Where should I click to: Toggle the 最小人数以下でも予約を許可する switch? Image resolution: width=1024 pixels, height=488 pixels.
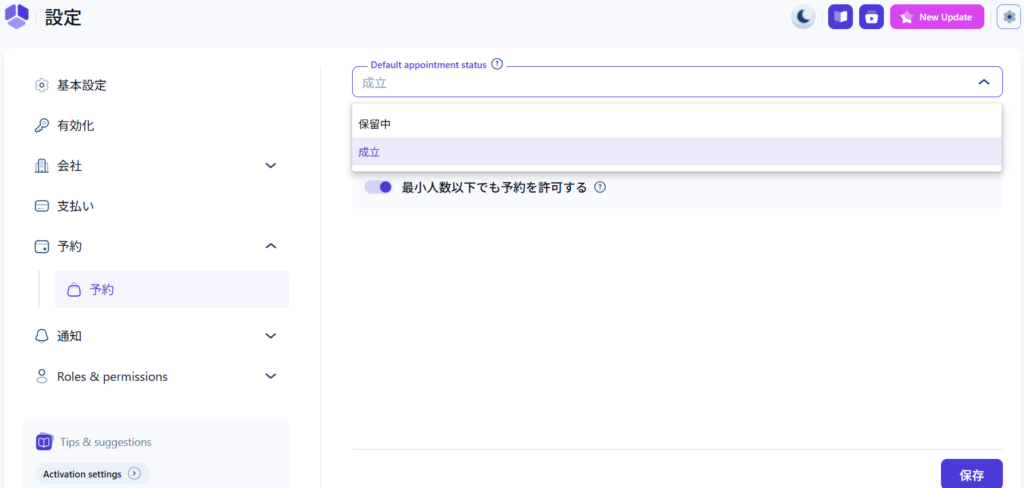pos(378,187)
